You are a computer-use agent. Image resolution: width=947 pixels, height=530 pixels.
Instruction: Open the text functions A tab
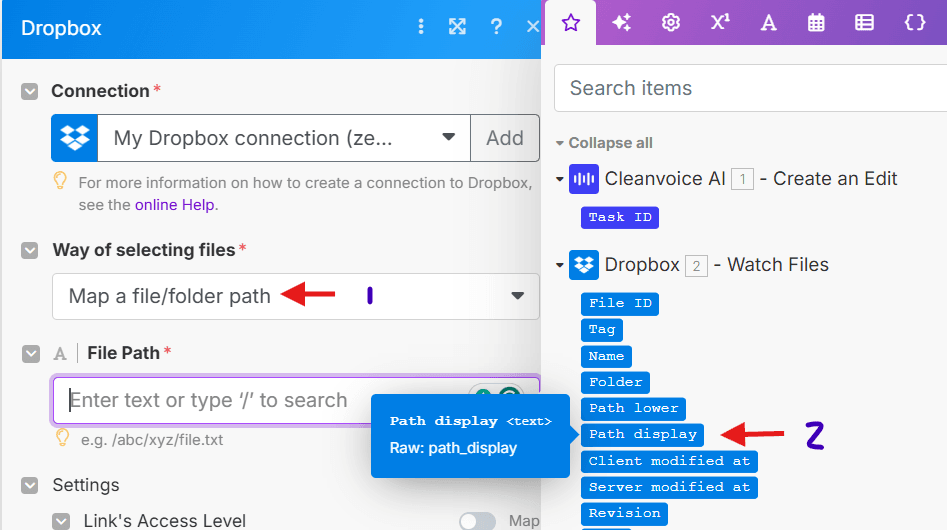(x=768, y=23)
